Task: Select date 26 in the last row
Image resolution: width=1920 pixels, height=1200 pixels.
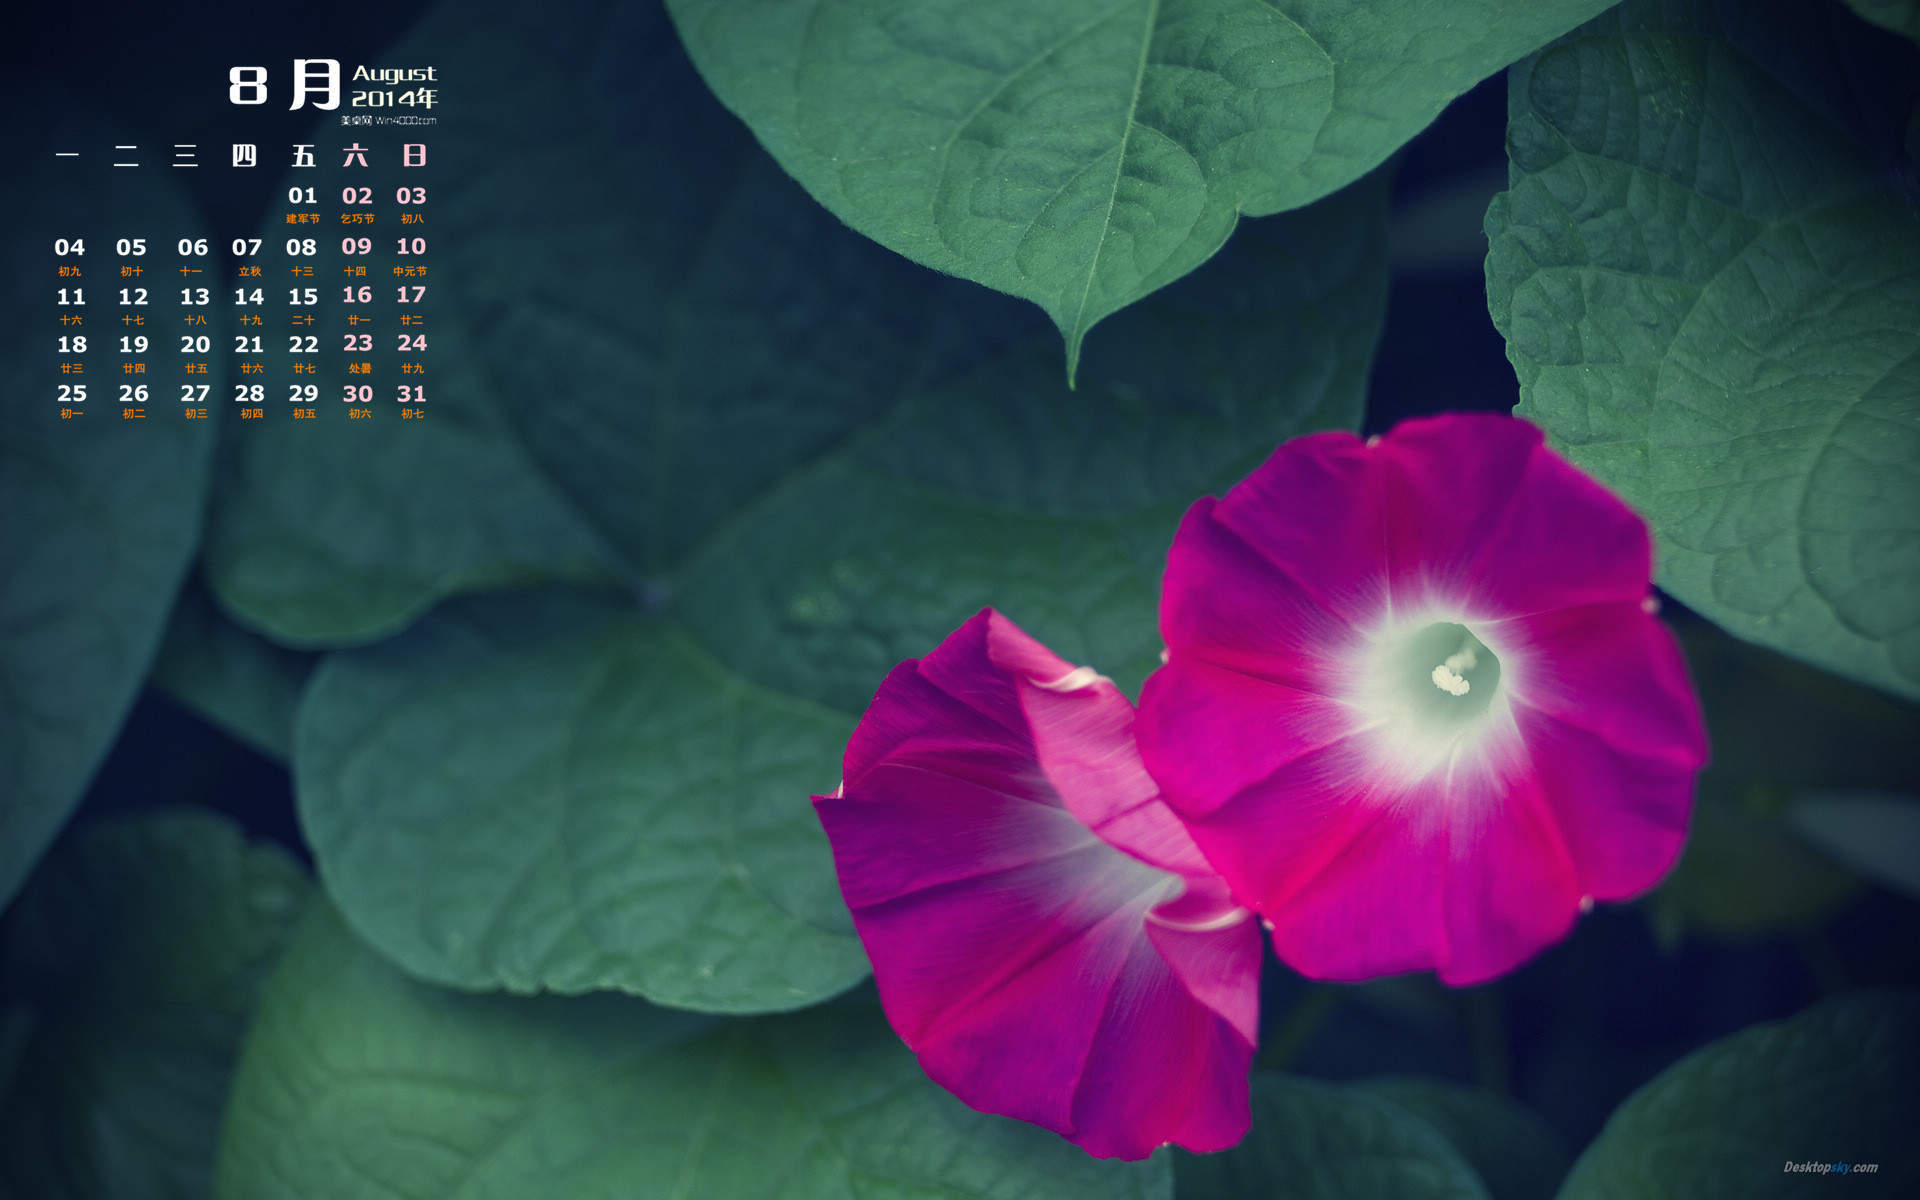Action: pyautogui.click(x=134, y=394)
